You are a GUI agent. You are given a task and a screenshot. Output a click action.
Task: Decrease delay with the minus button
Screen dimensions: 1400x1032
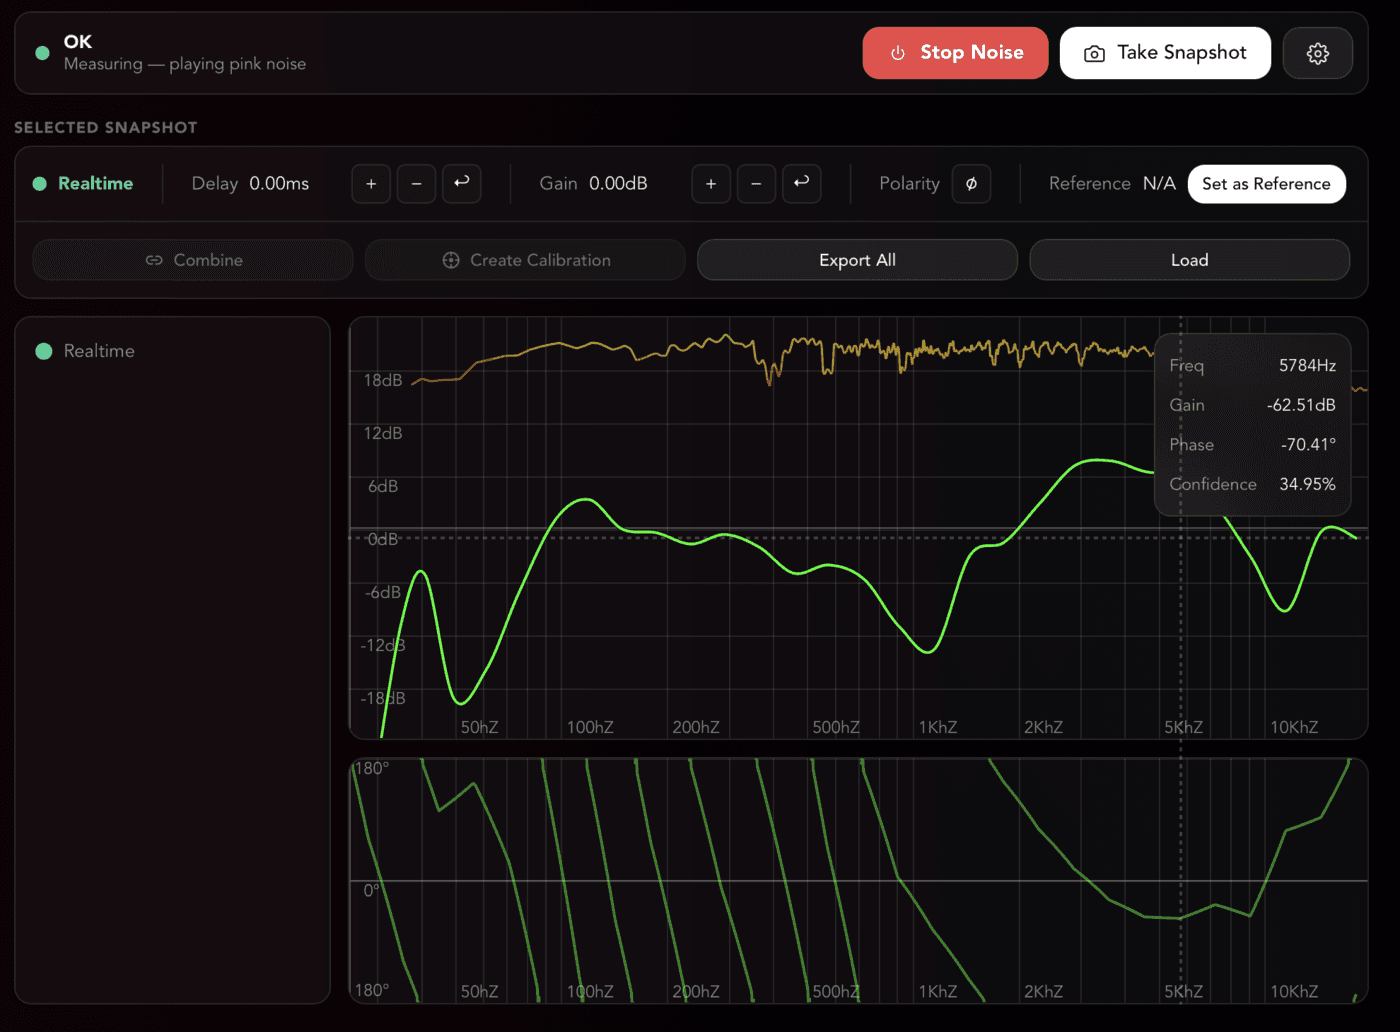tap(416, 184)
